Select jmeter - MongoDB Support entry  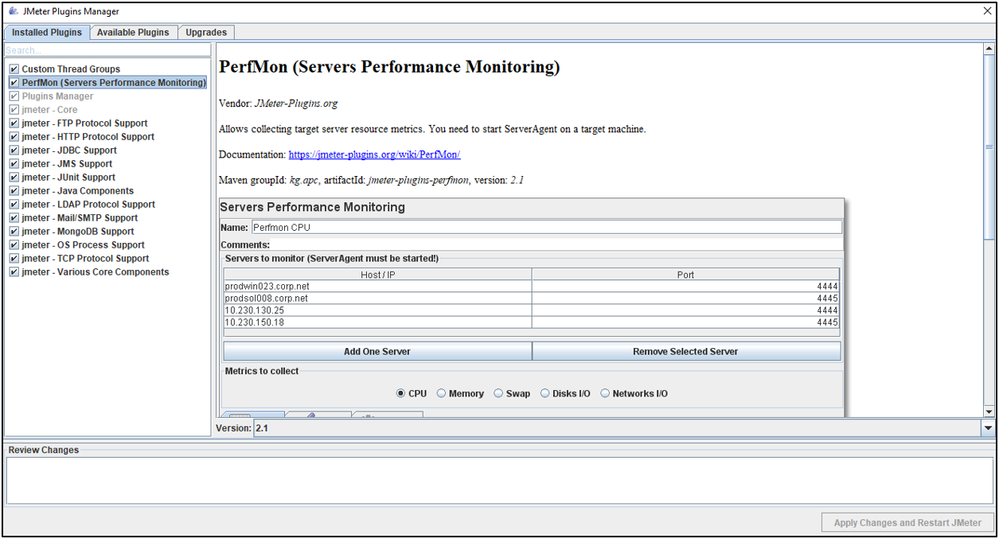point(78,231)
